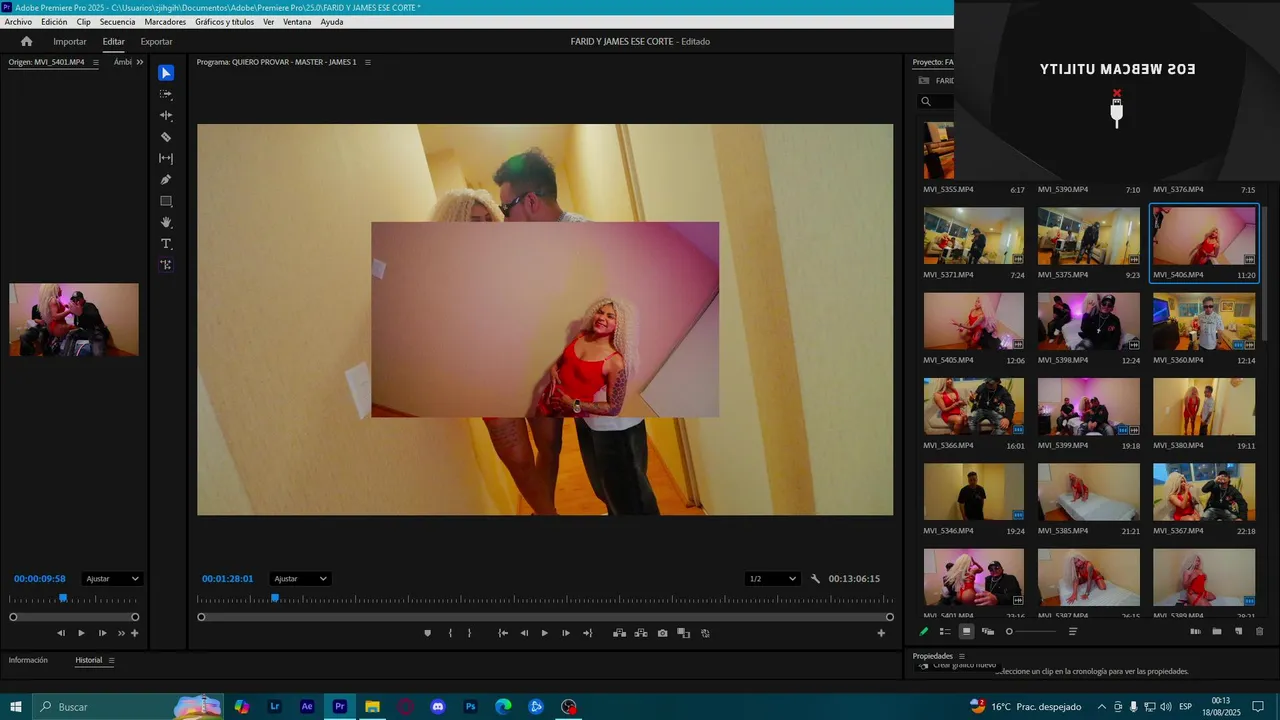The width and height of the screenshot is (1280, 720).
Task: Step back one frame in Source monitor
Action: click(x=61, y=633)
